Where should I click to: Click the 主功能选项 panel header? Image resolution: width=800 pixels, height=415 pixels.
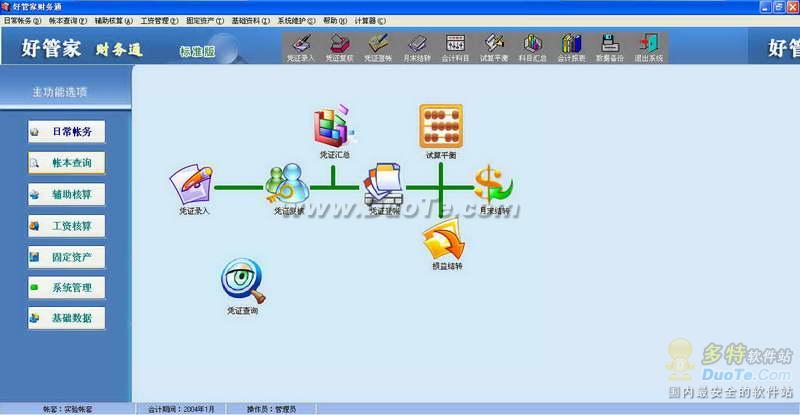[60, 92]
